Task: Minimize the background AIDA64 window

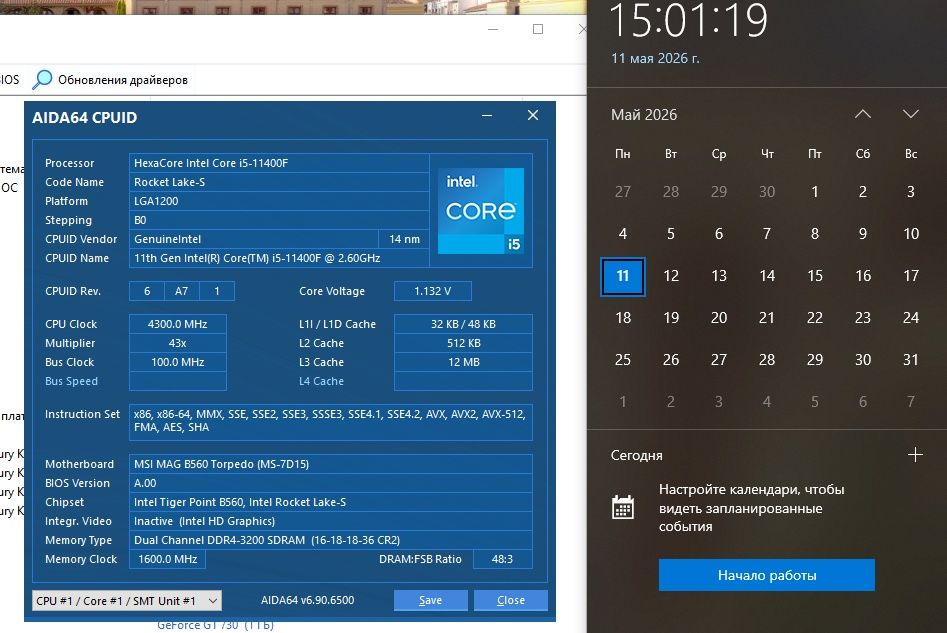Action: pos(493,29)
